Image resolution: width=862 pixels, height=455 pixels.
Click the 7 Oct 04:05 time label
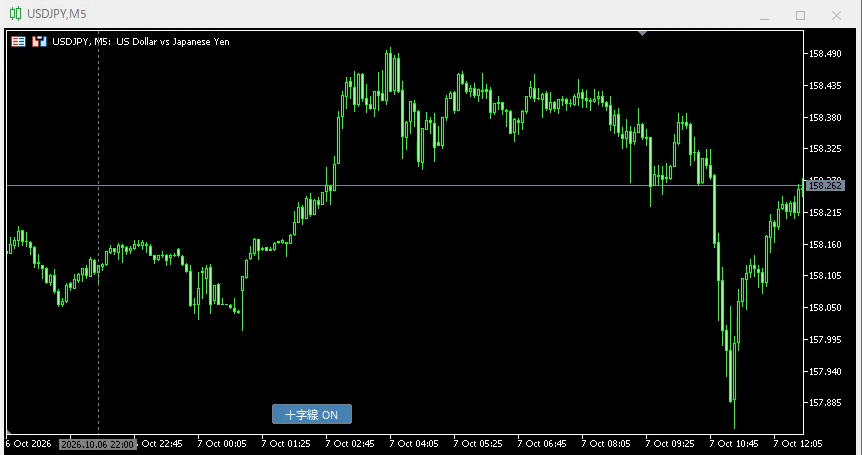(414, 443)
